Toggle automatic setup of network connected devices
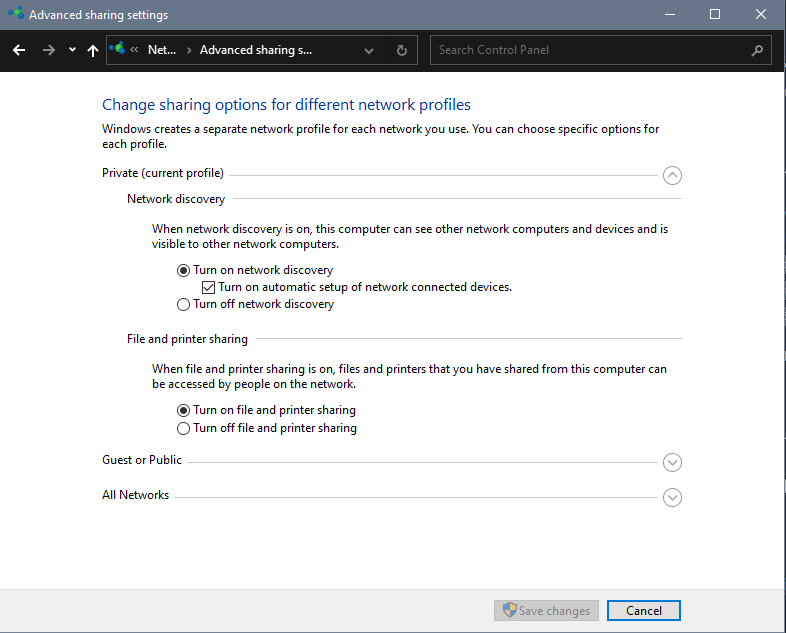 coord(208,287)
